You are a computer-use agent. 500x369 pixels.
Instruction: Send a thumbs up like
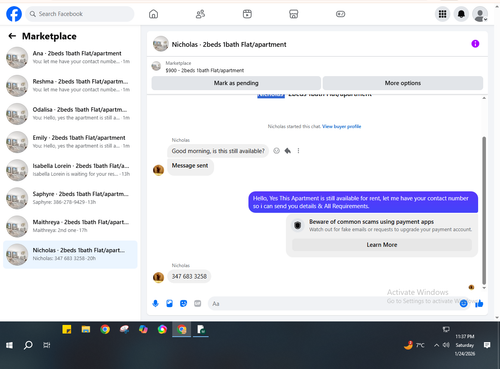[x=479, y=303]
